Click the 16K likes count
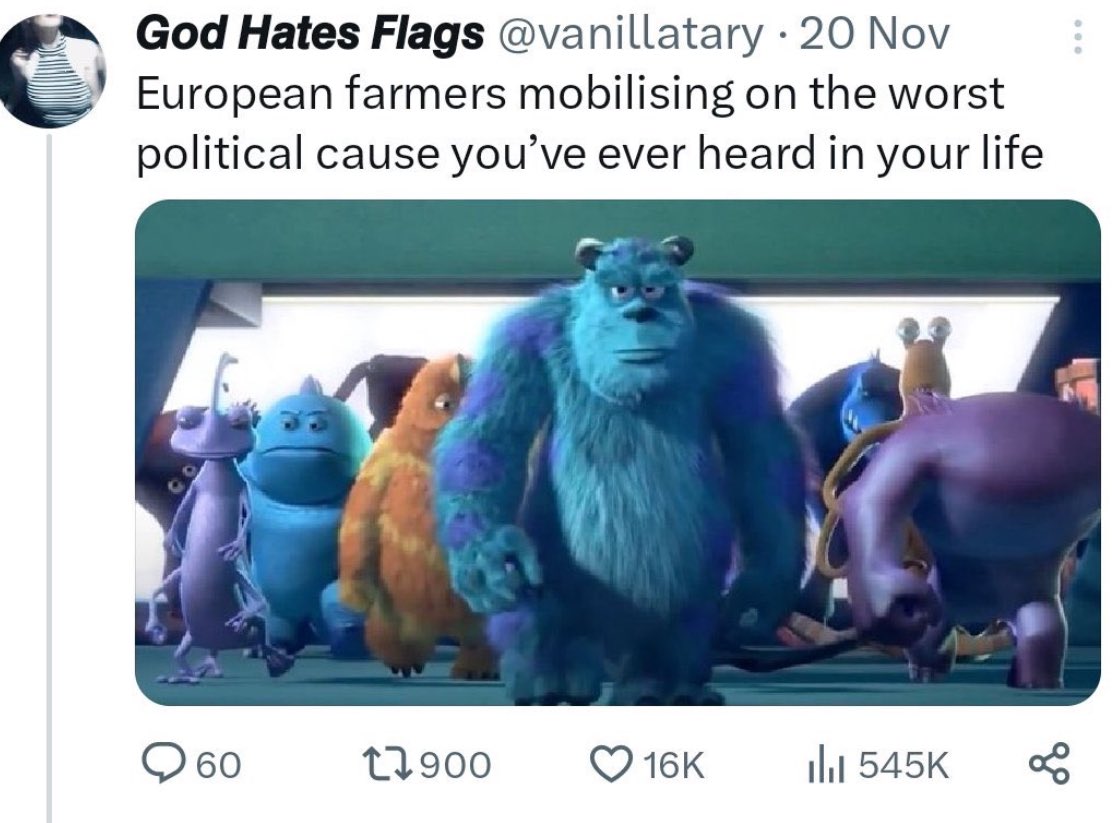The image size is (1117, 823). 674,765
